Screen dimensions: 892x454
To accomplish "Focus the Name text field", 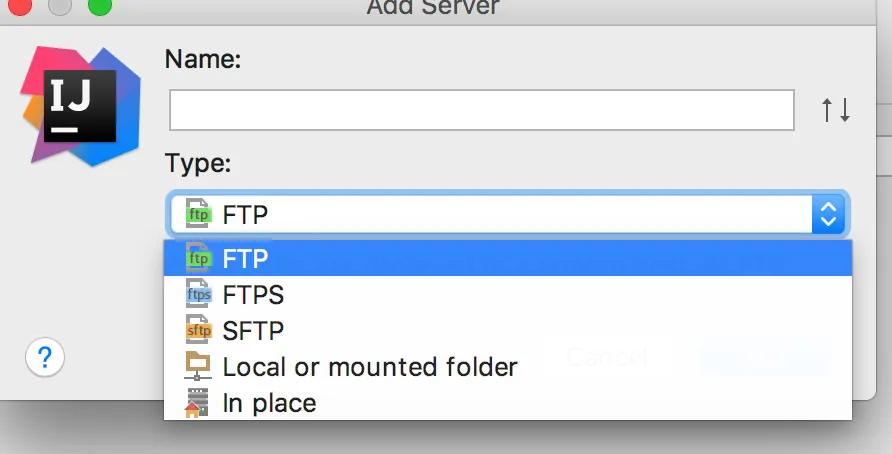I will pyautogui.click(x=481, y=110).
